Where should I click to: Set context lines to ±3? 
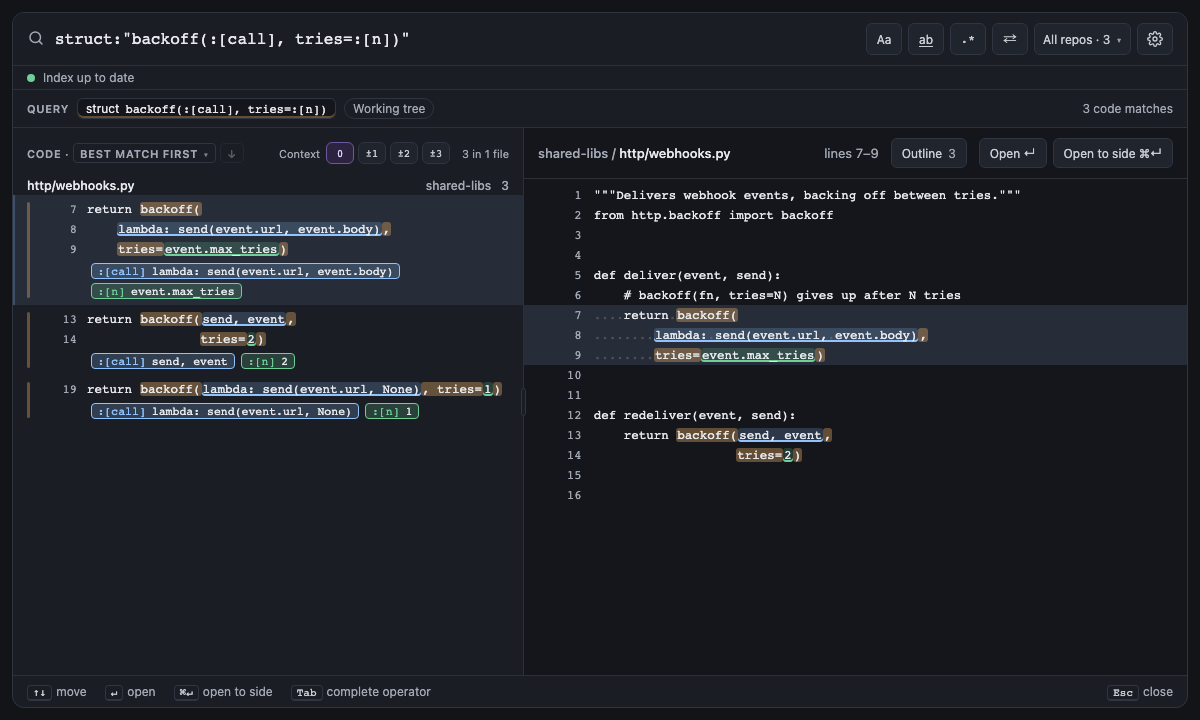436,154
